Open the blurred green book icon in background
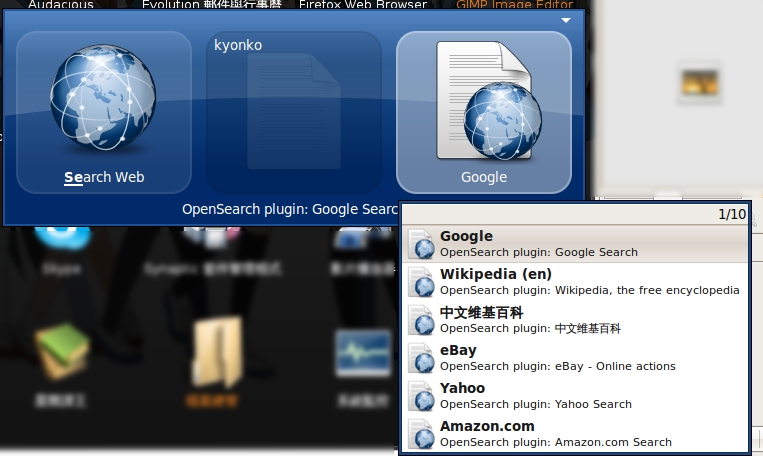This screenshot has width=763, height=456. (x=61, y=351)
